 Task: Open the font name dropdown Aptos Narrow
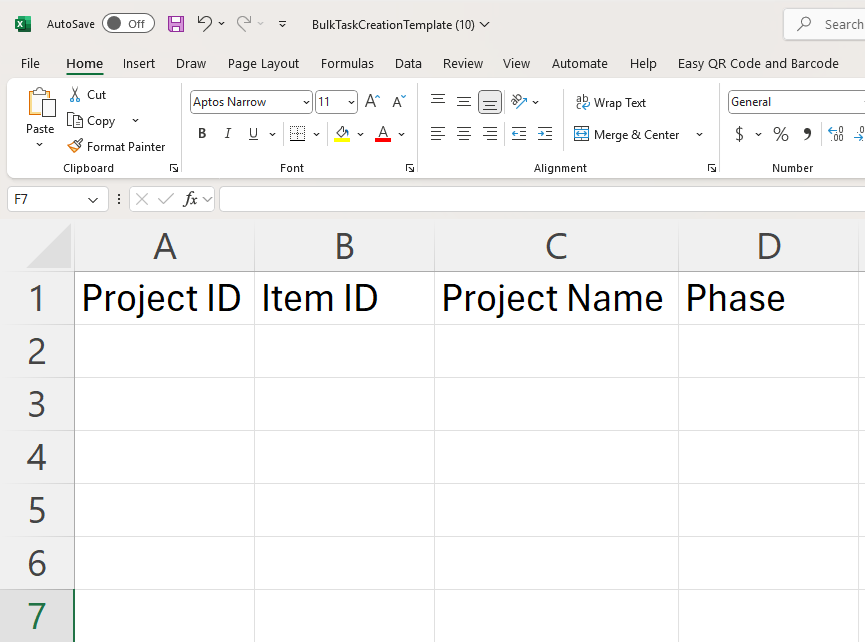coord(306,102)
